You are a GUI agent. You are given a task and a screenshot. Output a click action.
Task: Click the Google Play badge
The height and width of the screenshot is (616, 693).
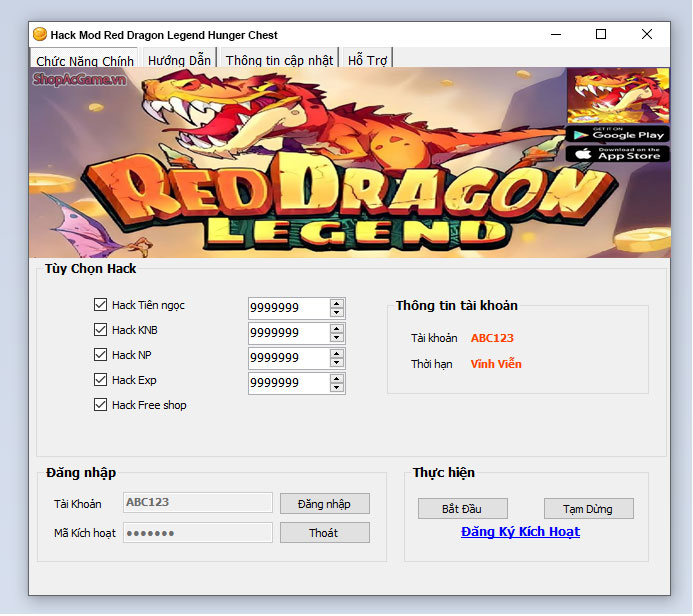click(x=617, y=133)
